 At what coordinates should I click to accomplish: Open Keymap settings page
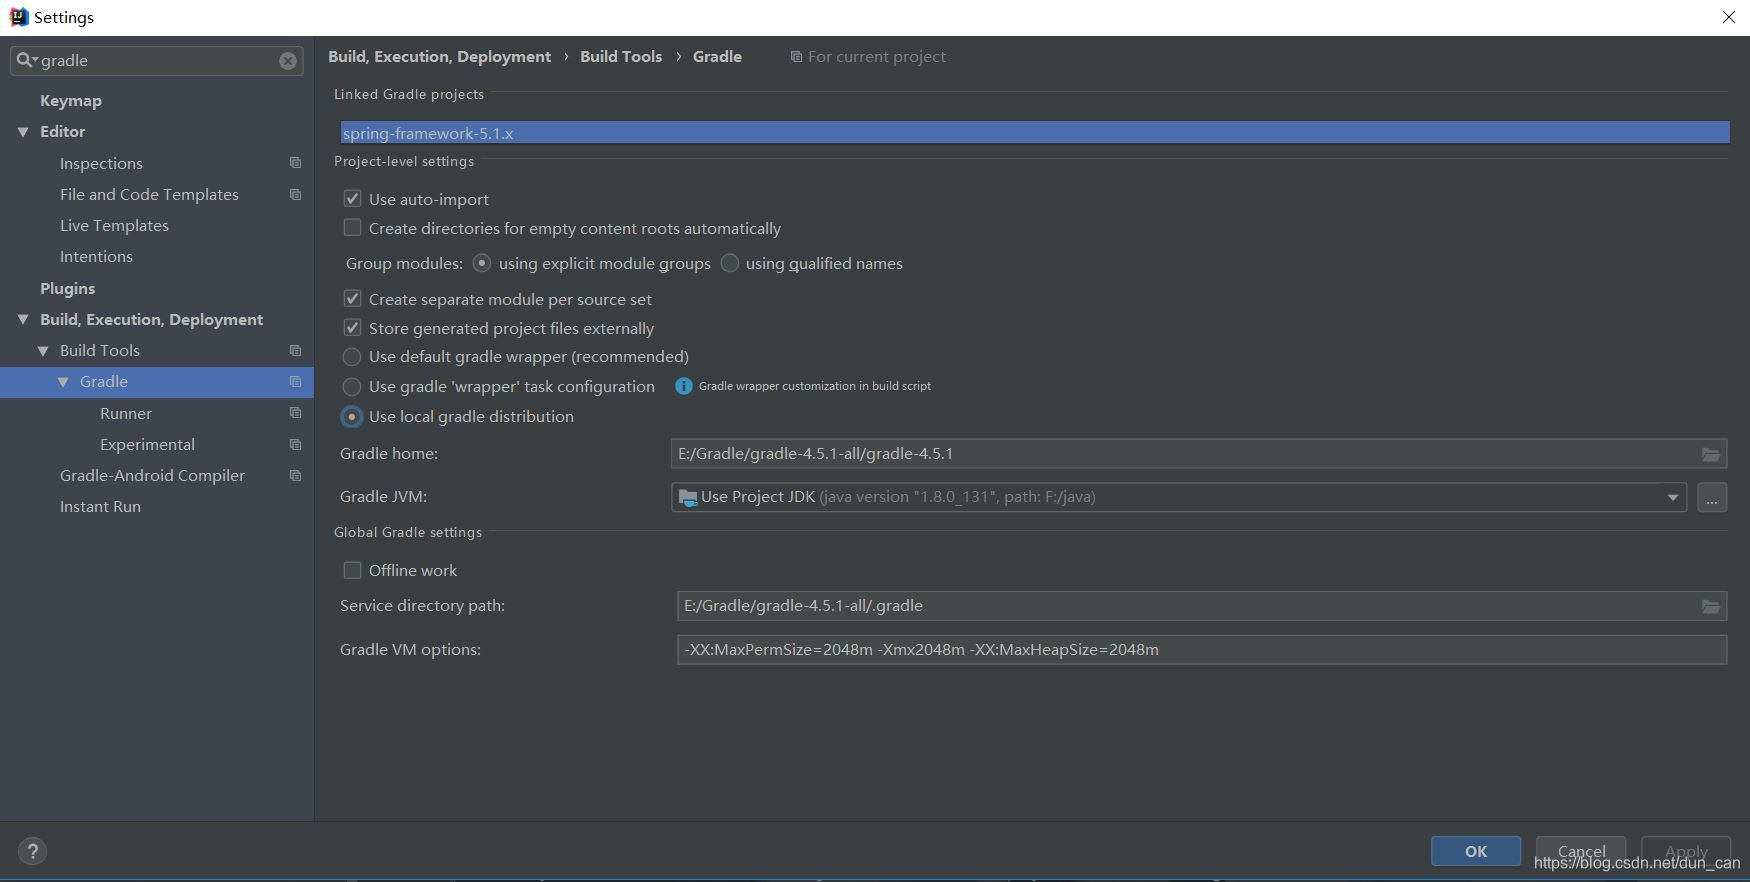pyautogui.click(x=71, y=100)
